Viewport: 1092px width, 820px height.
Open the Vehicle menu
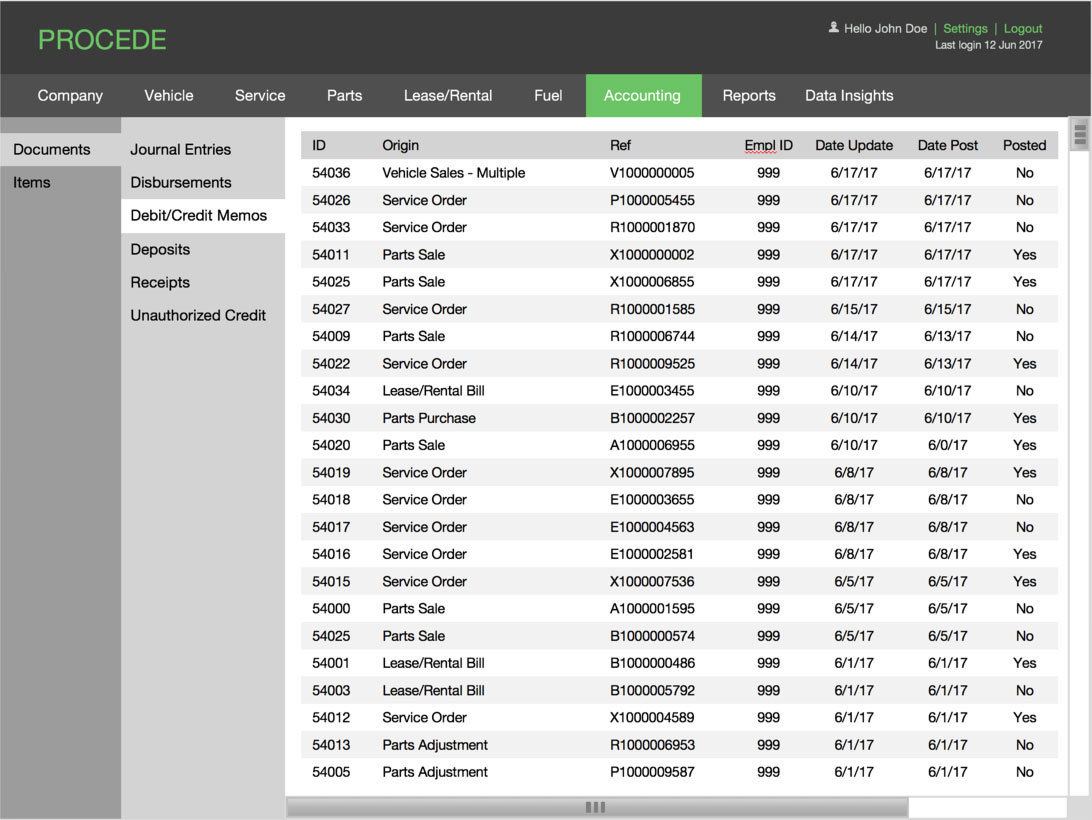[169, 95]
